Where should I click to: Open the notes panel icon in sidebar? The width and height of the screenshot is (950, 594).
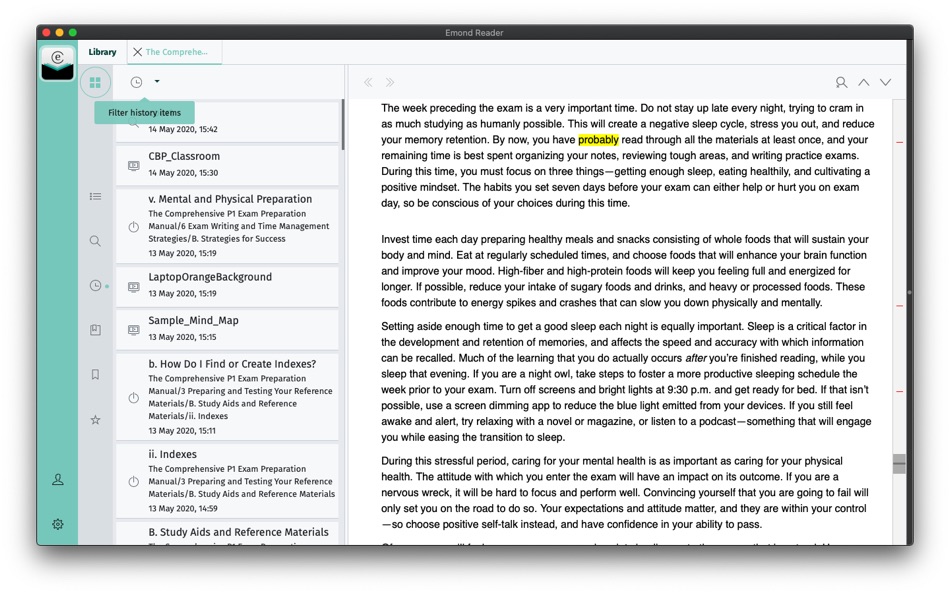[95, 330]
